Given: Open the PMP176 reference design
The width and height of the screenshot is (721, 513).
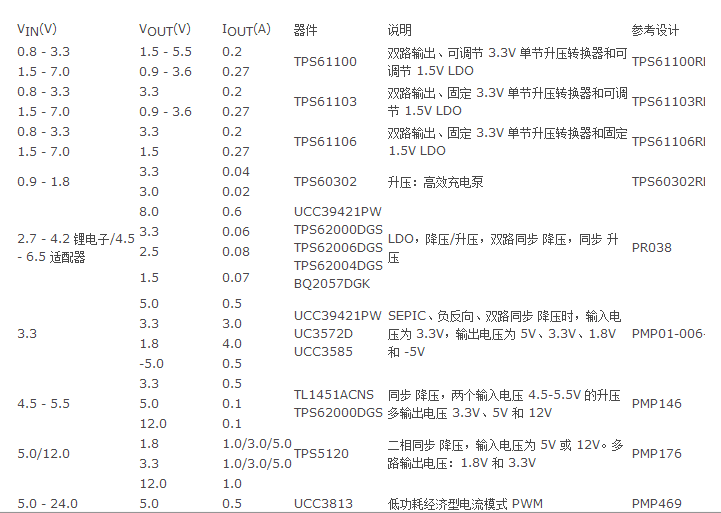Looking at the screenshot, I should pyautogui.click(x=657, y=454).
